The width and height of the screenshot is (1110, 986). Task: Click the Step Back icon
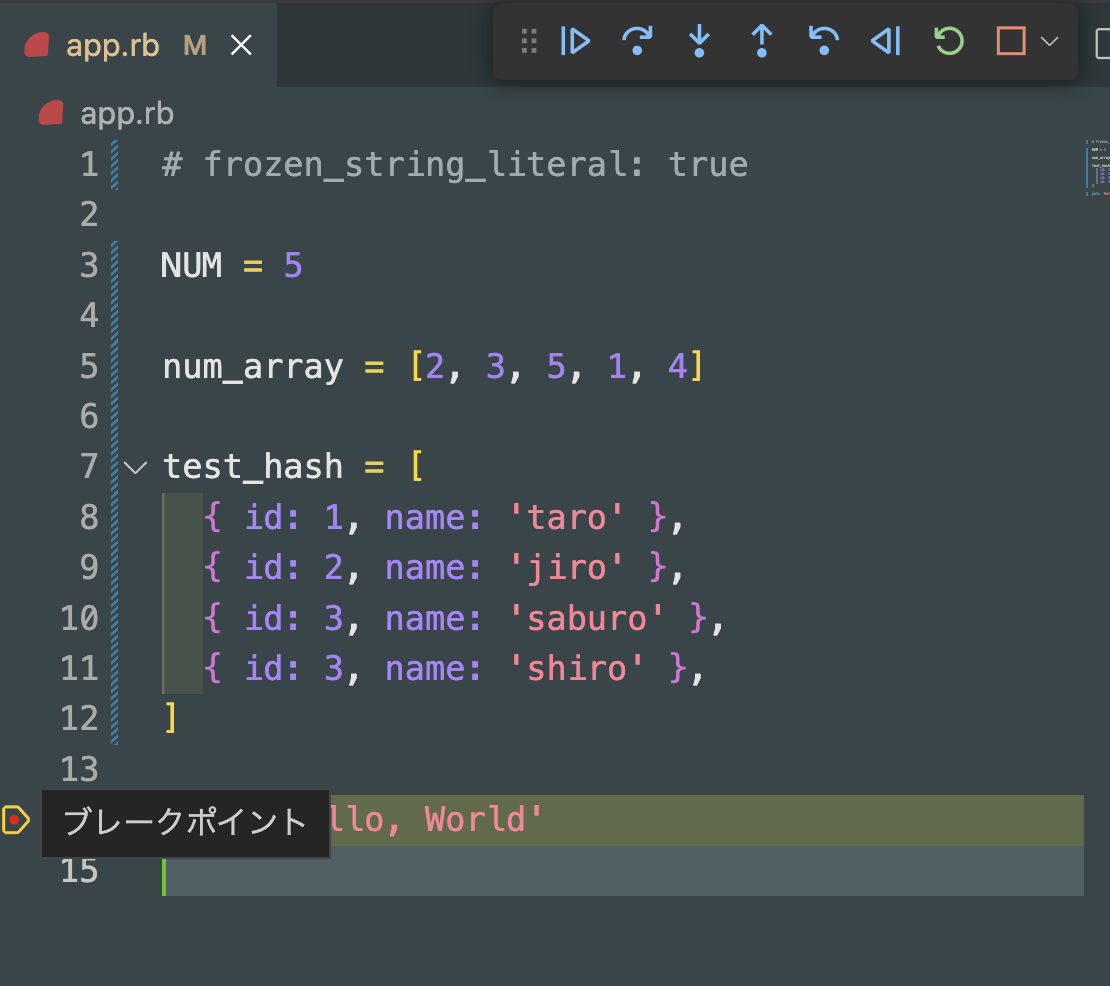tap(823, 42)
